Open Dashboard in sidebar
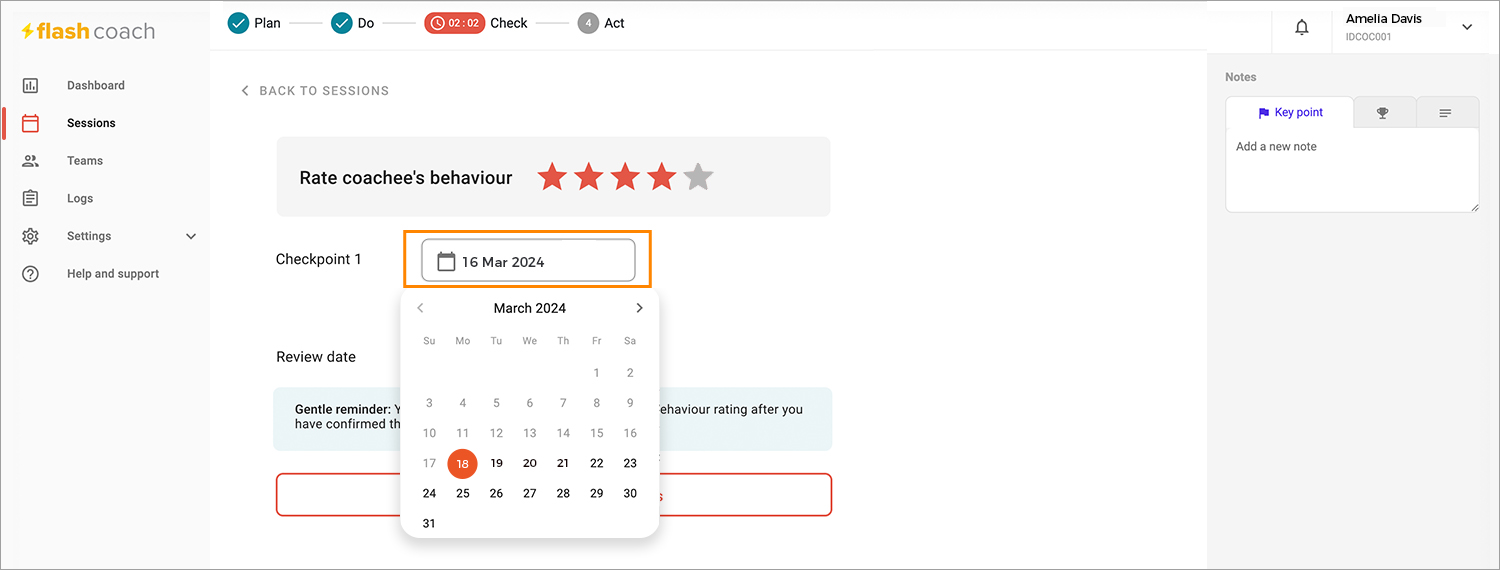 [x=96, y=86]
